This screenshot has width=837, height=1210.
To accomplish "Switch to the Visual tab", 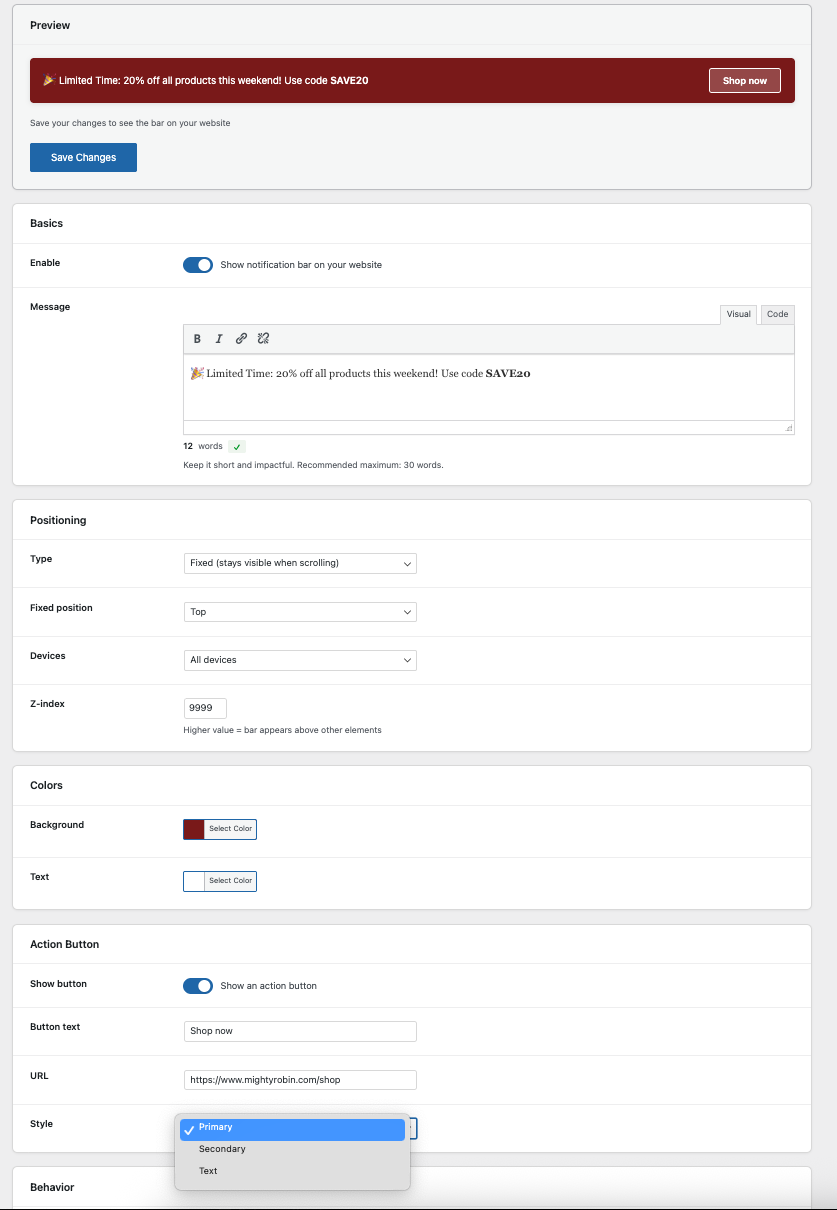I will click(738, 314).
